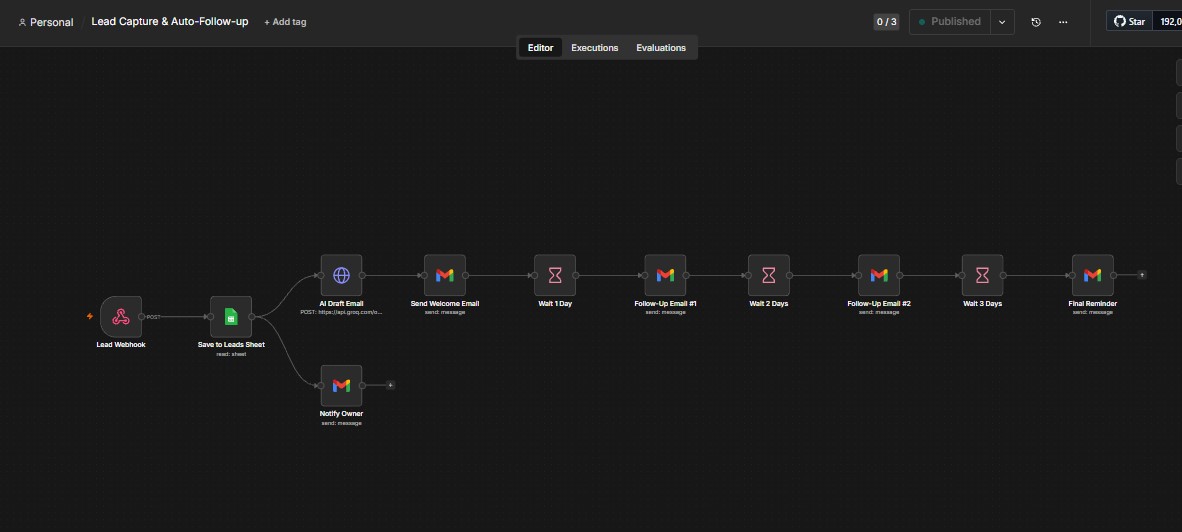Click the Lead Webhook label text
The height and width of the screenshot is (532, 1182).
(x=121, y=344)
